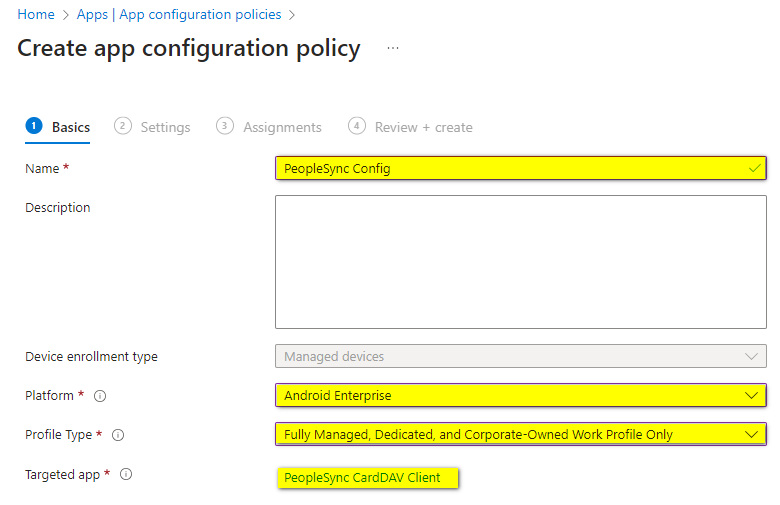Expand the Profile Type dropdown

(521, 434)
